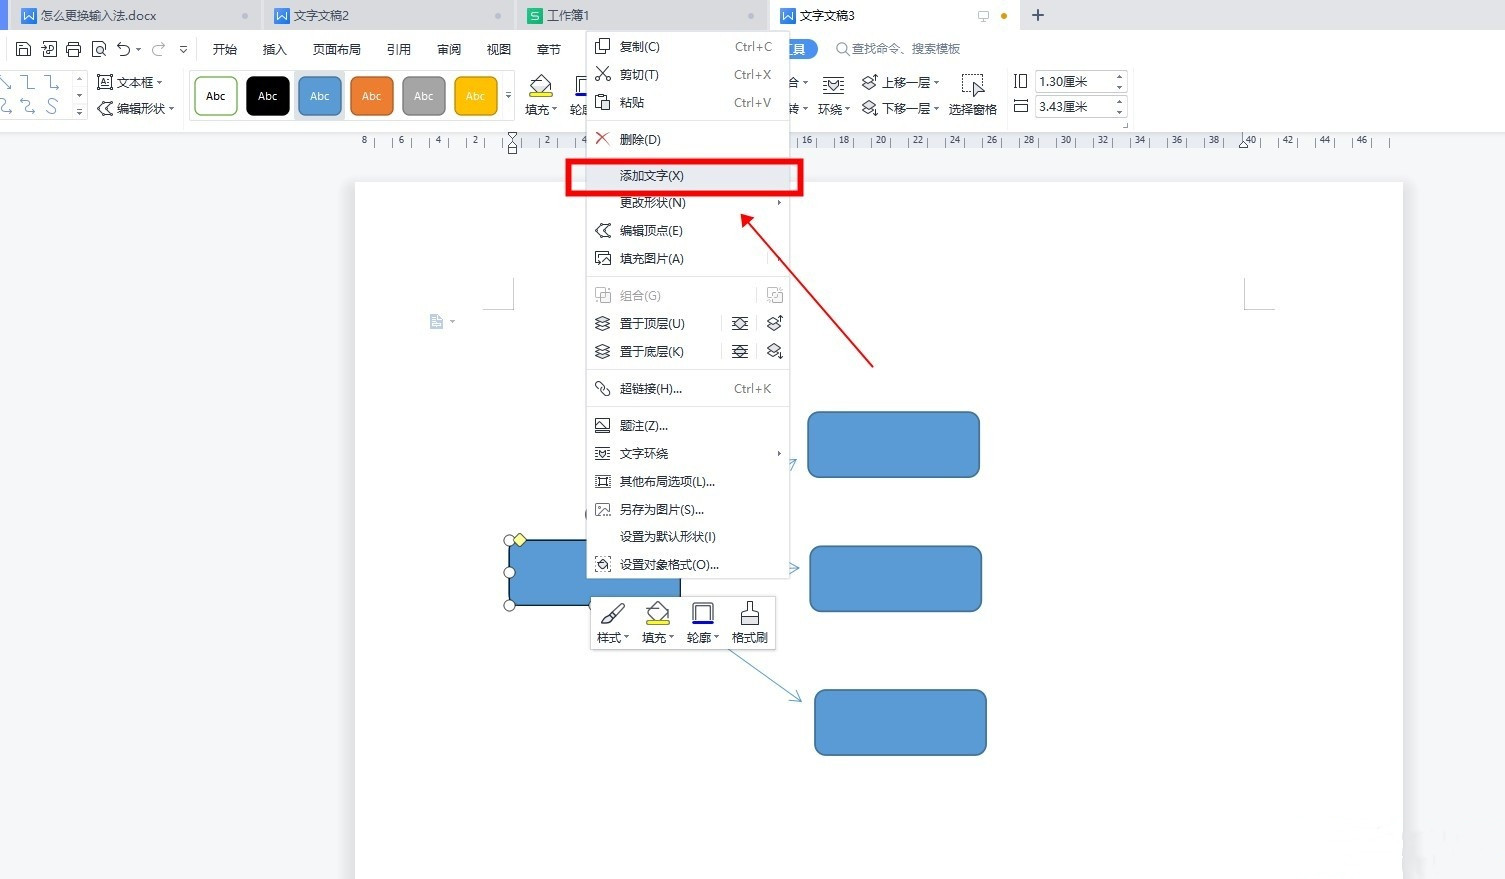Open the Fill (填充) tool in floating toolbar
The image size is (1505, 879).
(657, 620)
